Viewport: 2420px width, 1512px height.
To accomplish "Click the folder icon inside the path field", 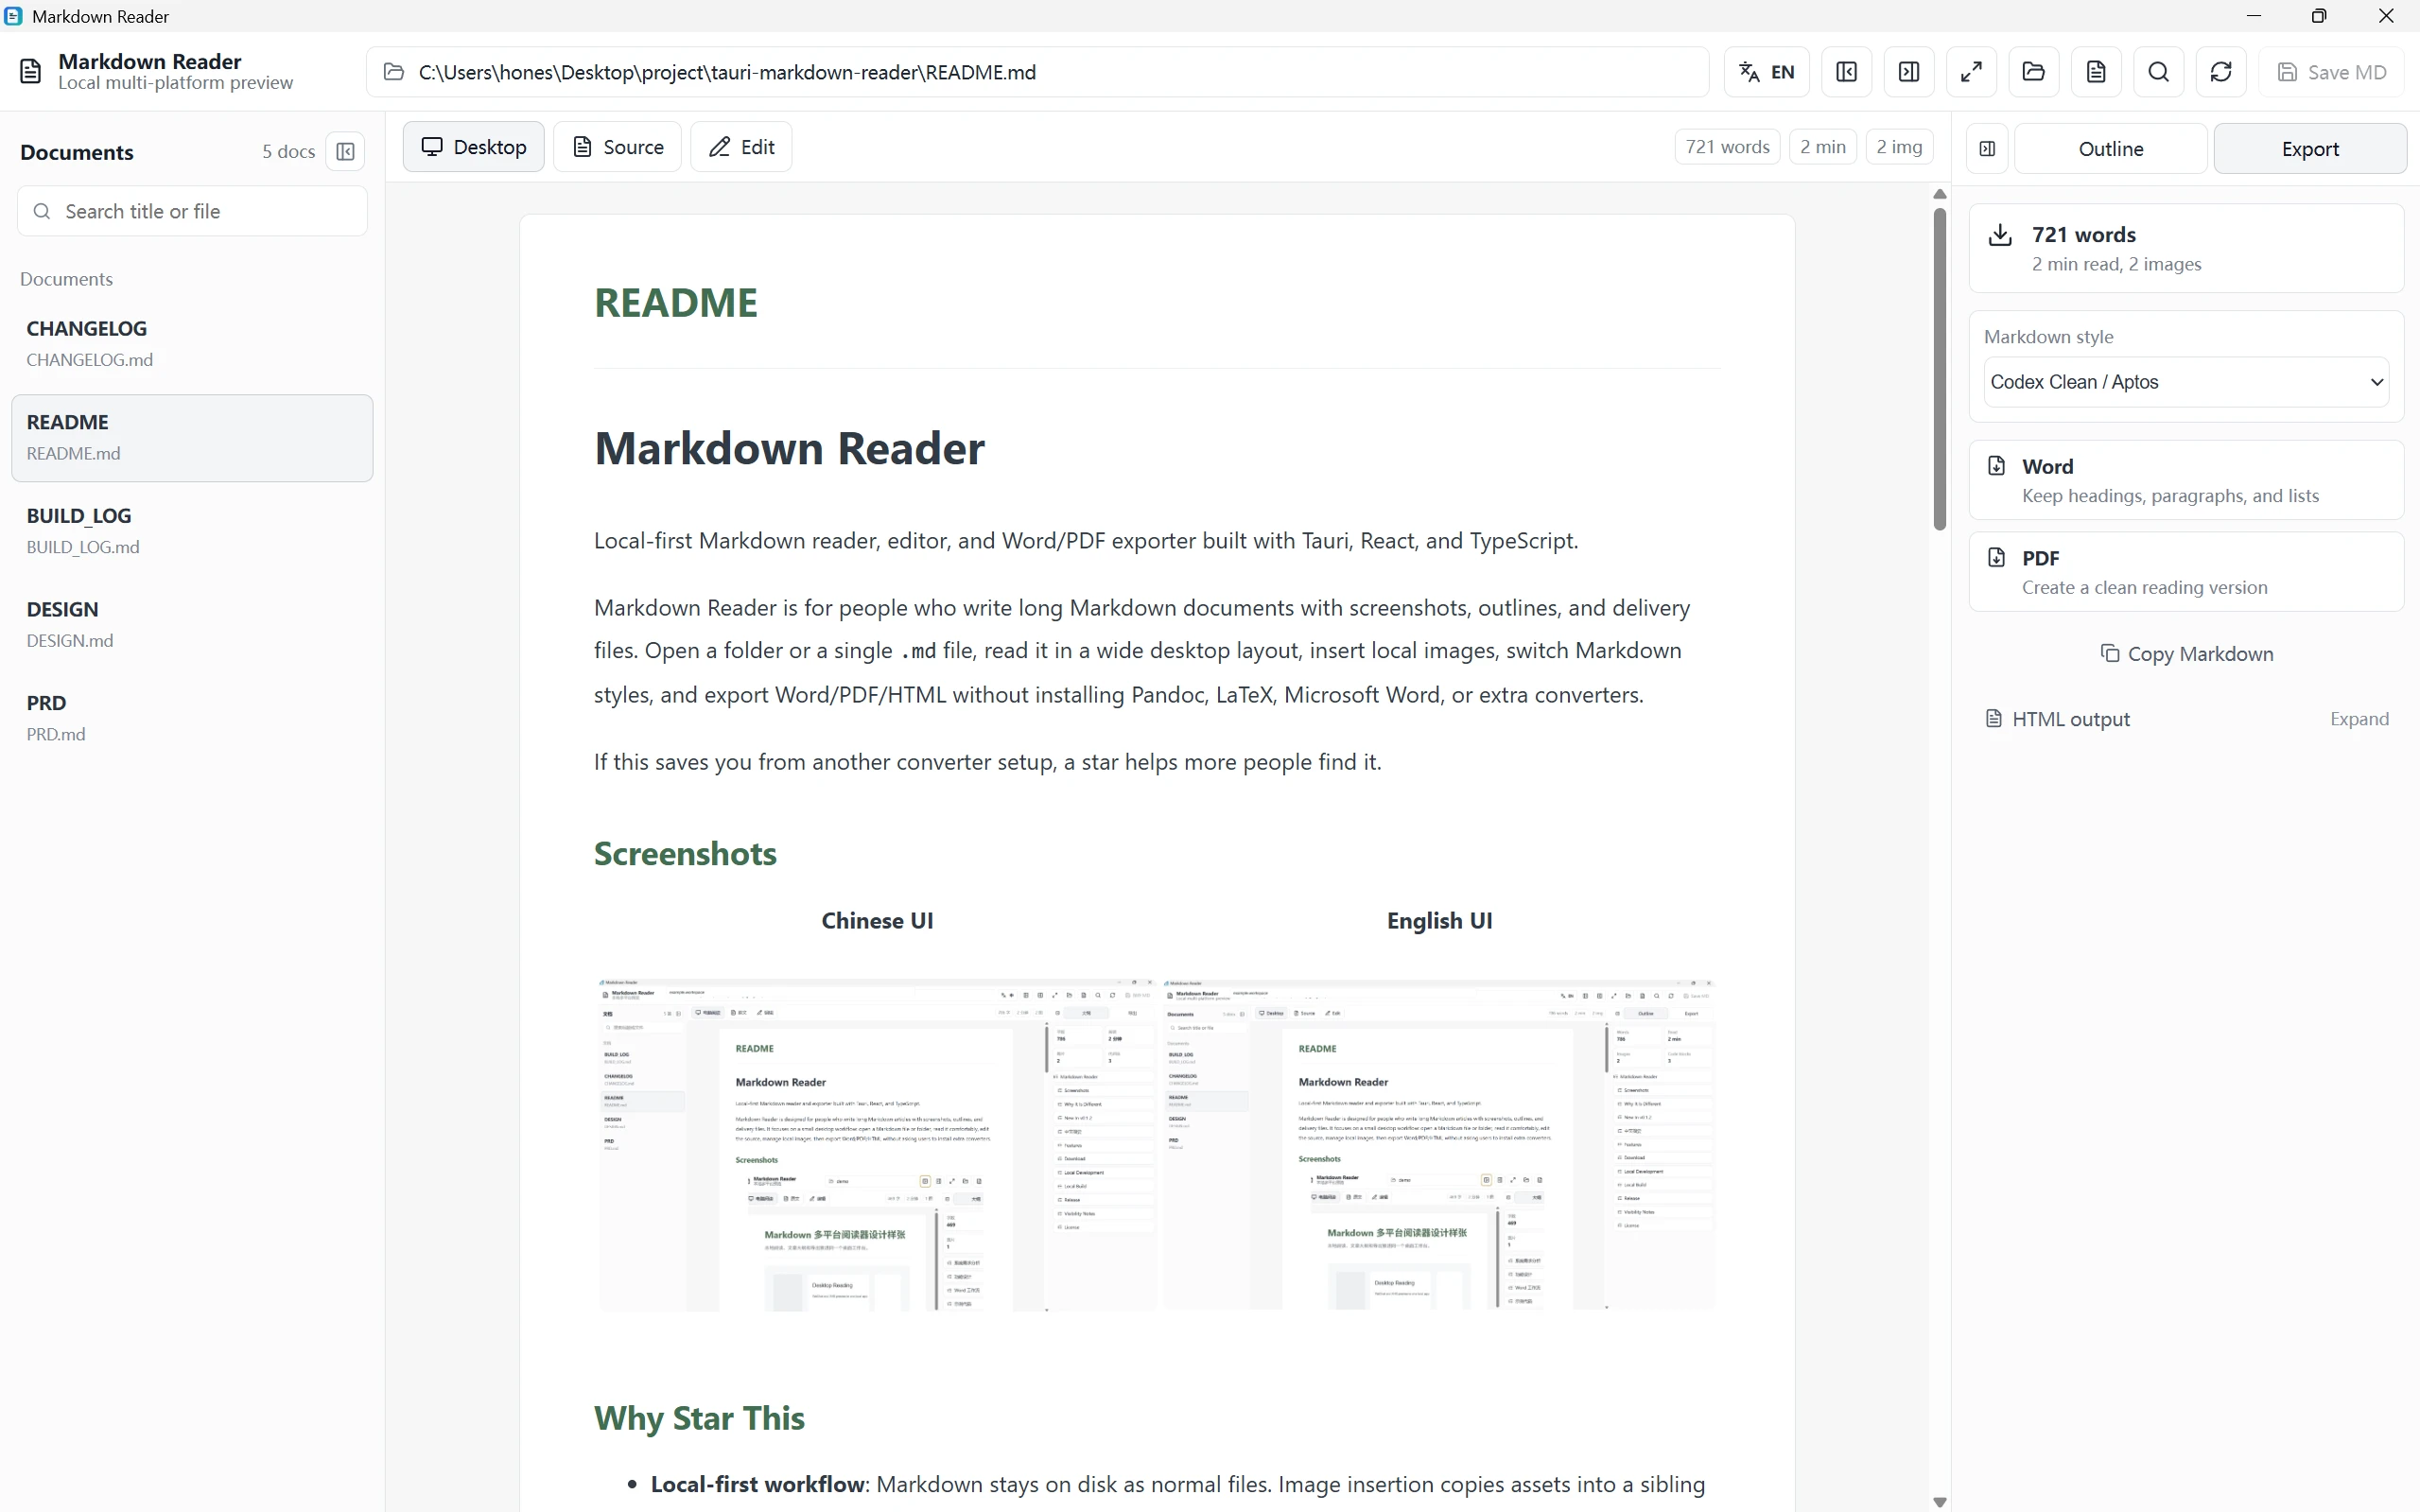I will (394, 72).
